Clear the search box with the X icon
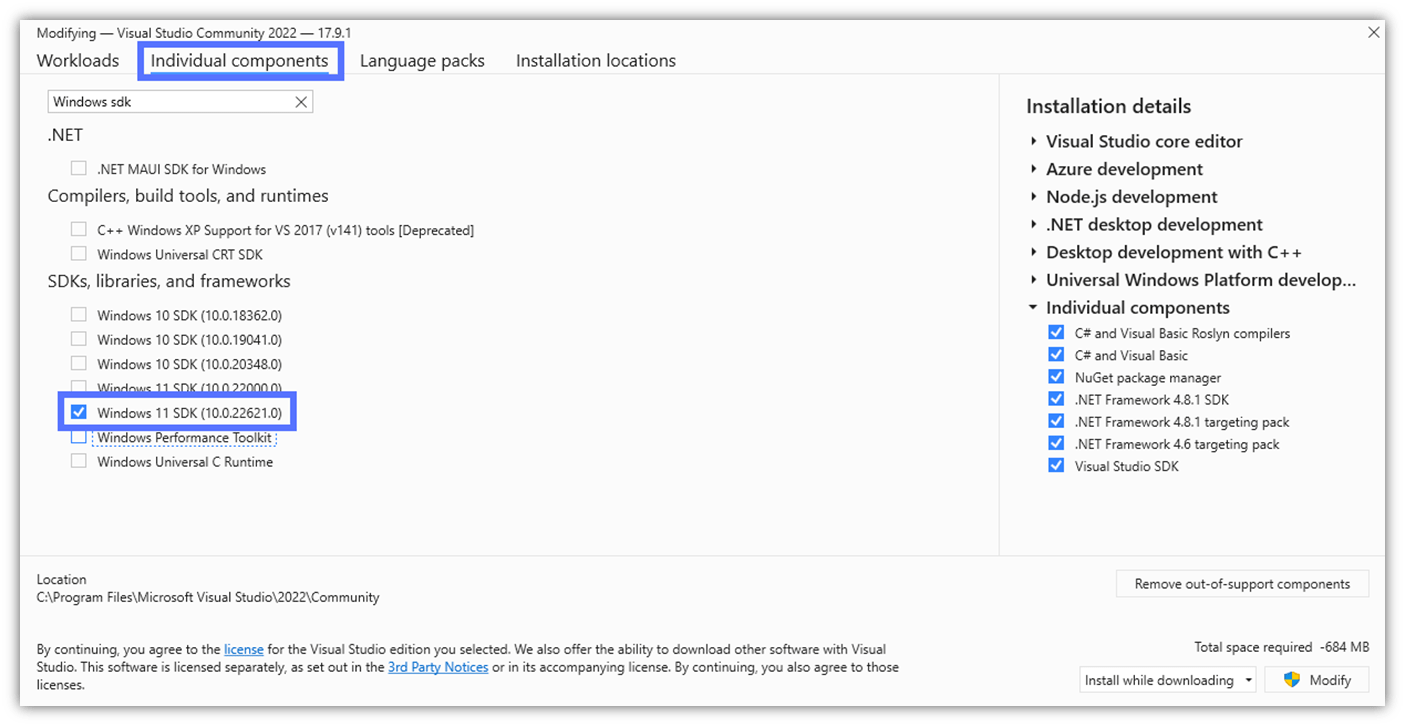Viewport: 1405px width, 726px height. pyautogui.click(x=301, y=101)
